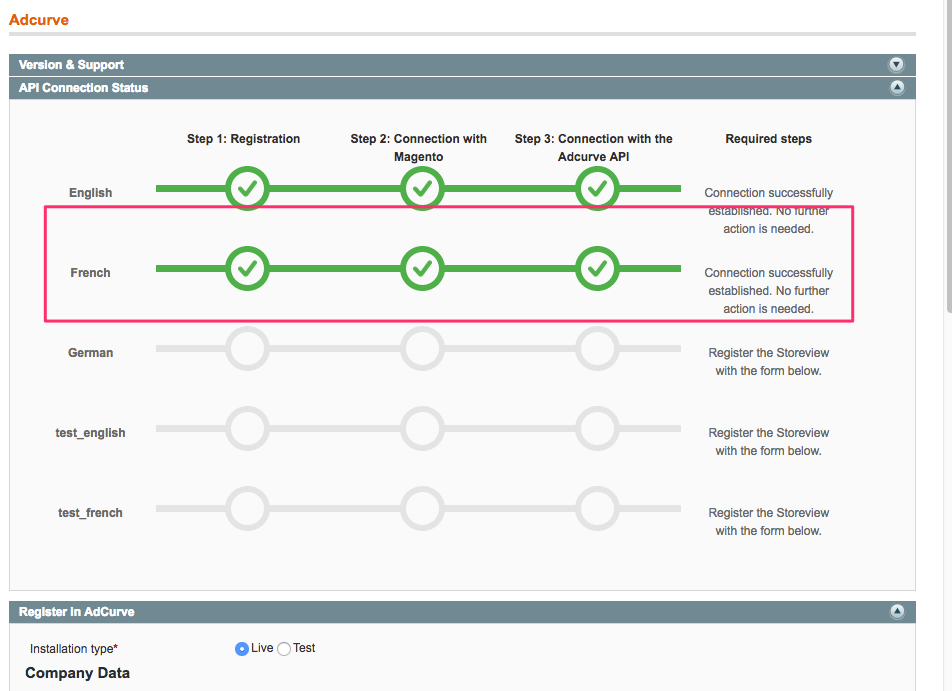Click German Step 2 empty status circle
Screen dimensions: 952x691
422,349
